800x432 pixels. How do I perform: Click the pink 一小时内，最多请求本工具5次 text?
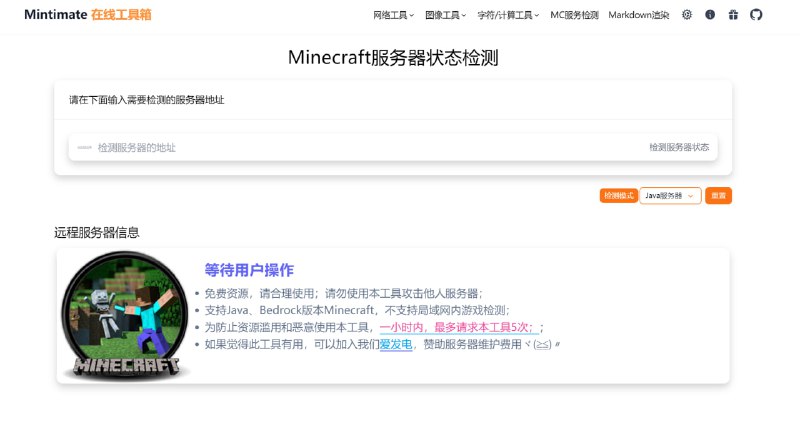tap(458, 327)
